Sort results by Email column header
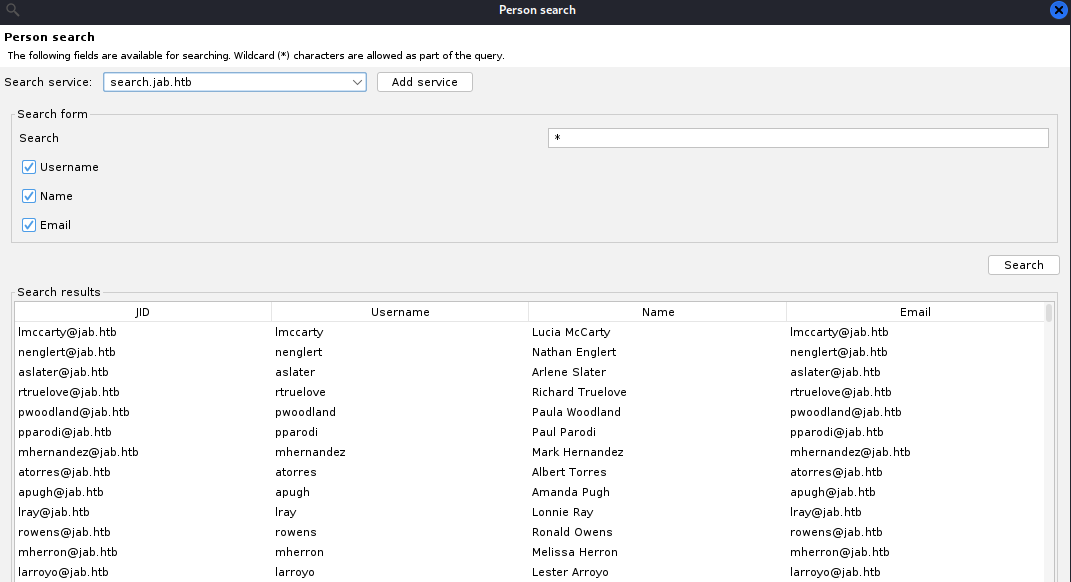This screenshot has width=1071, height=582. pos(915,312)
